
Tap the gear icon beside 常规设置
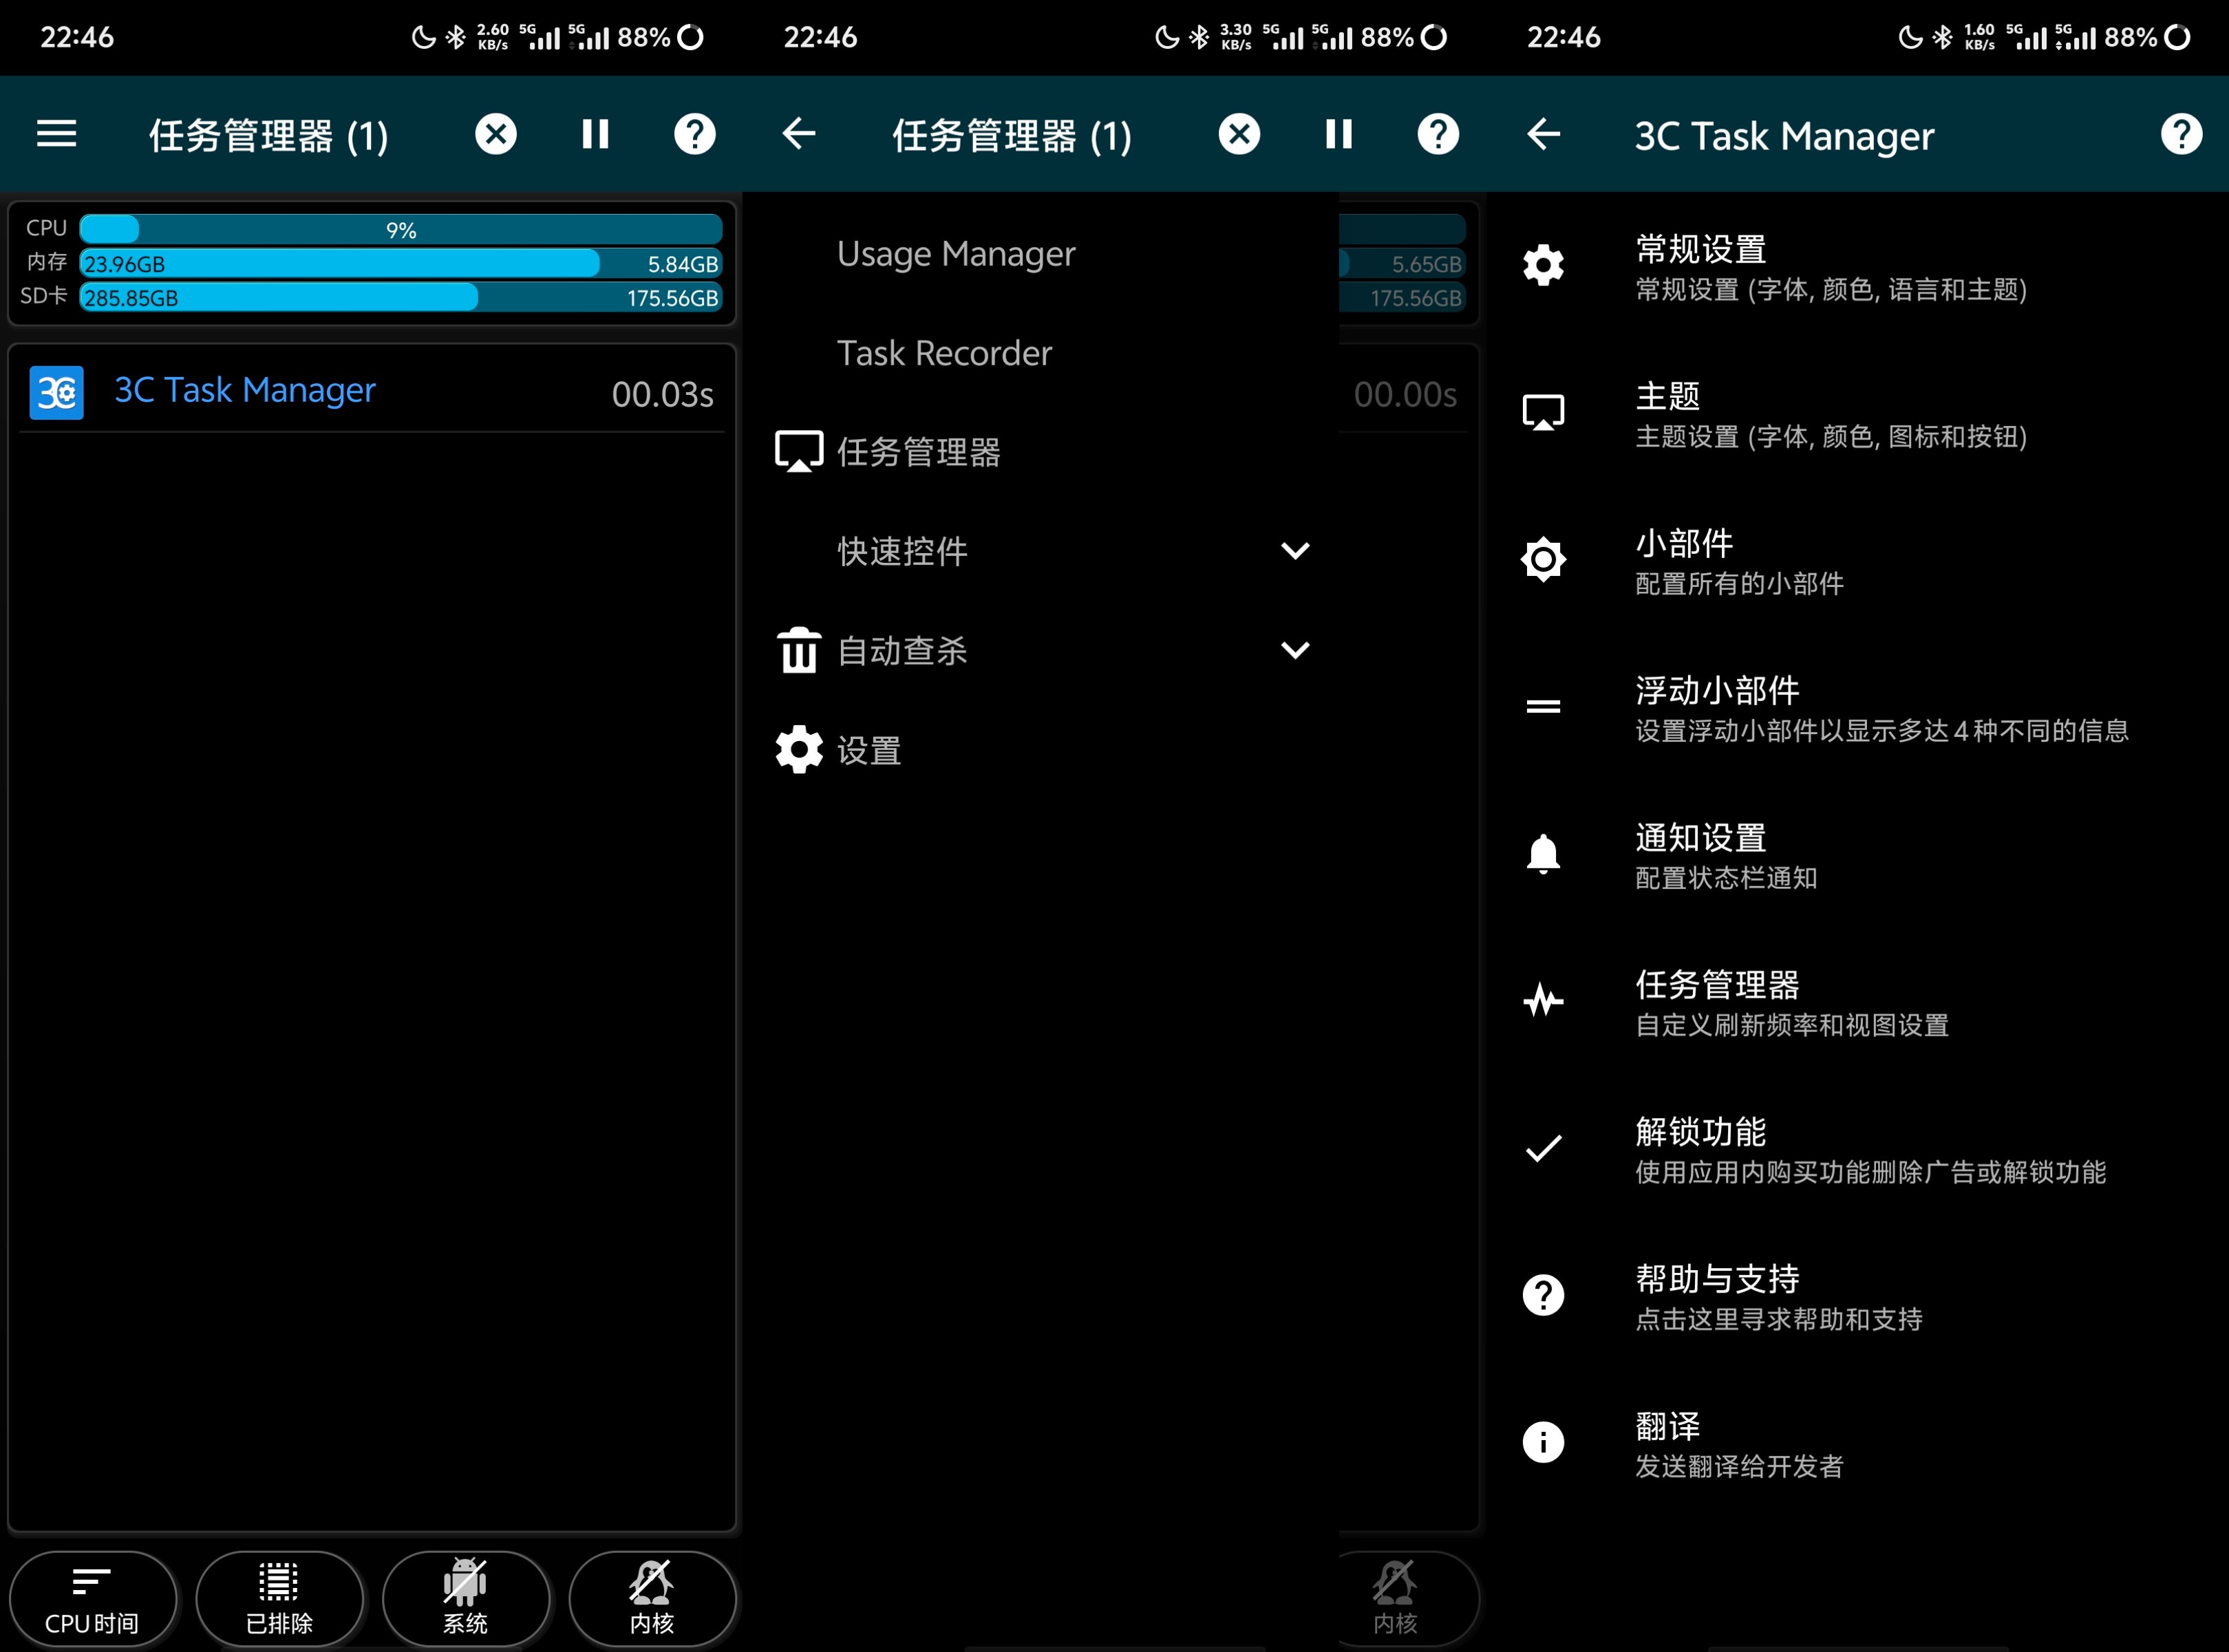pyautogui.click(x=1542, y=265)
